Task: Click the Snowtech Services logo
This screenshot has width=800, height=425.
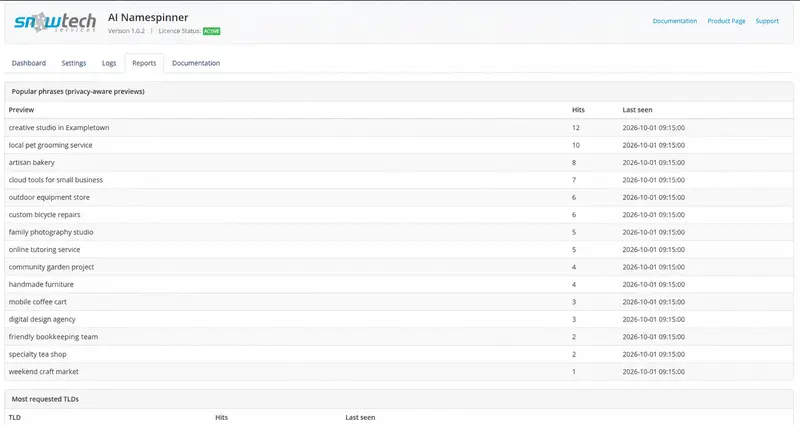Action: click(x=55, y=22)
